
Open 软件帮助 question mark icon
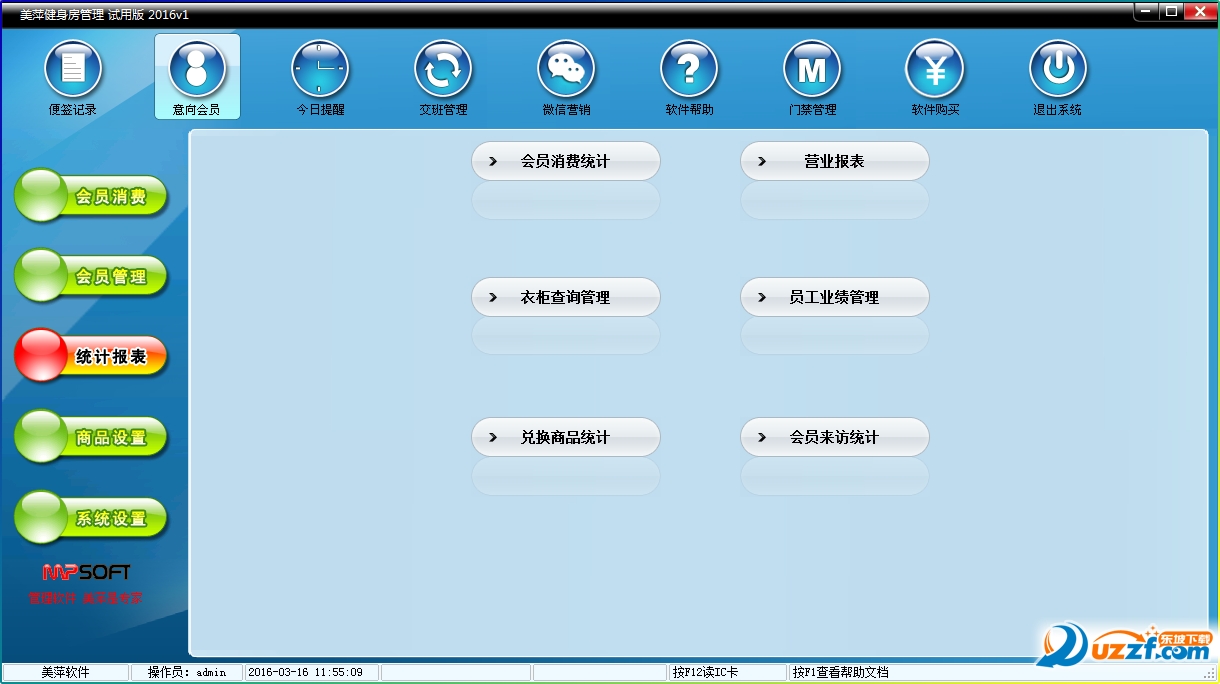(x=689, y=70)
